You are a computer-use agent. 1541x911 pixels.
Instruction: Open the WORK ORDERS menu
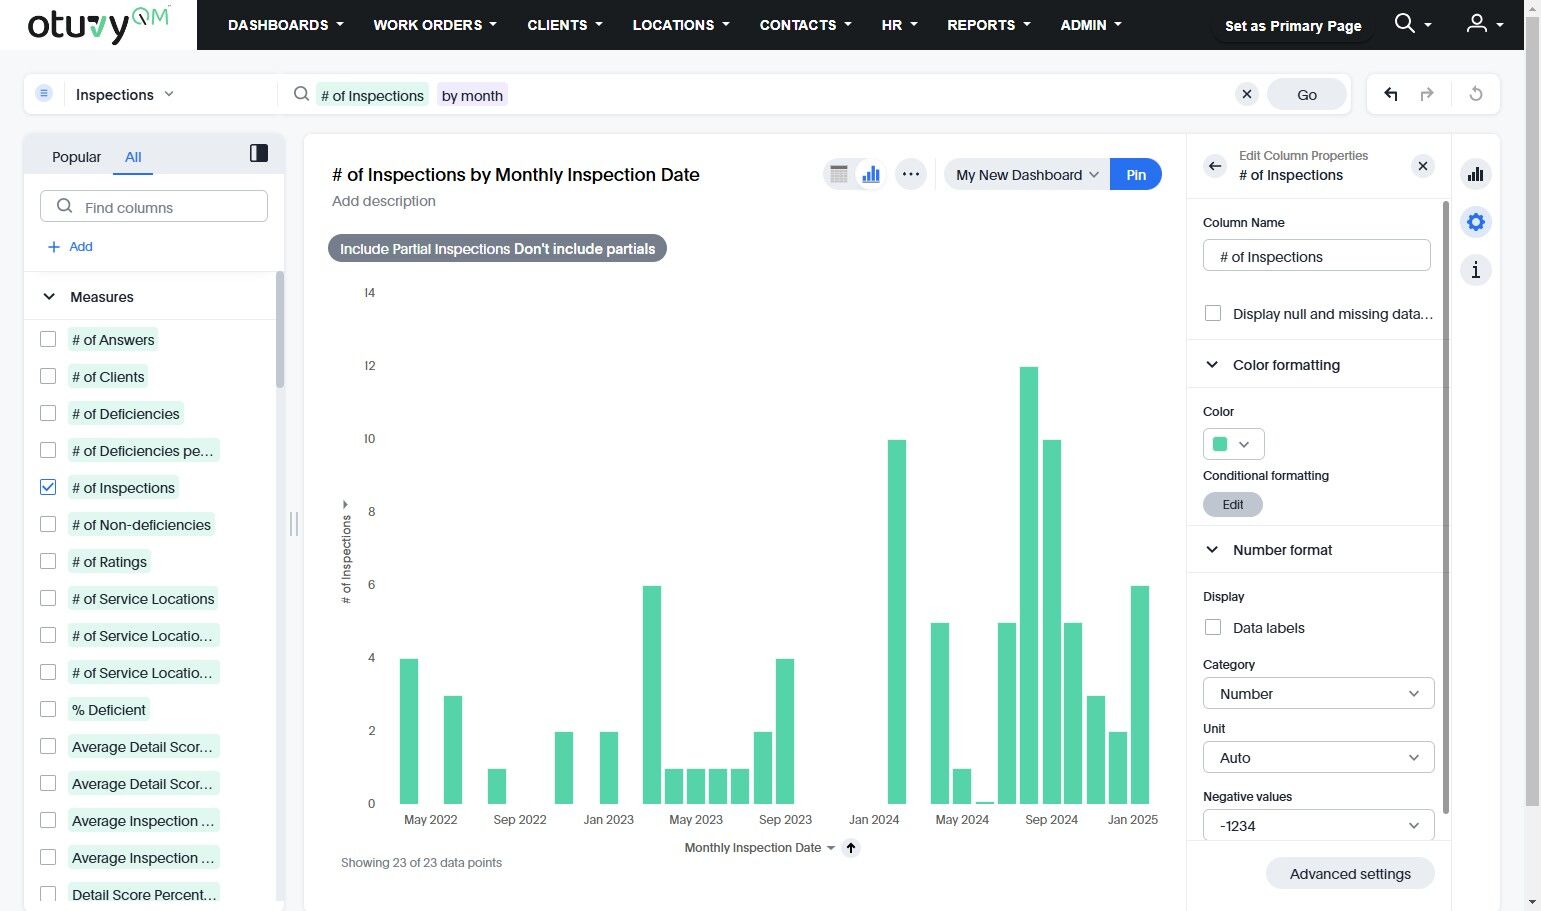(x=434, y=25)
